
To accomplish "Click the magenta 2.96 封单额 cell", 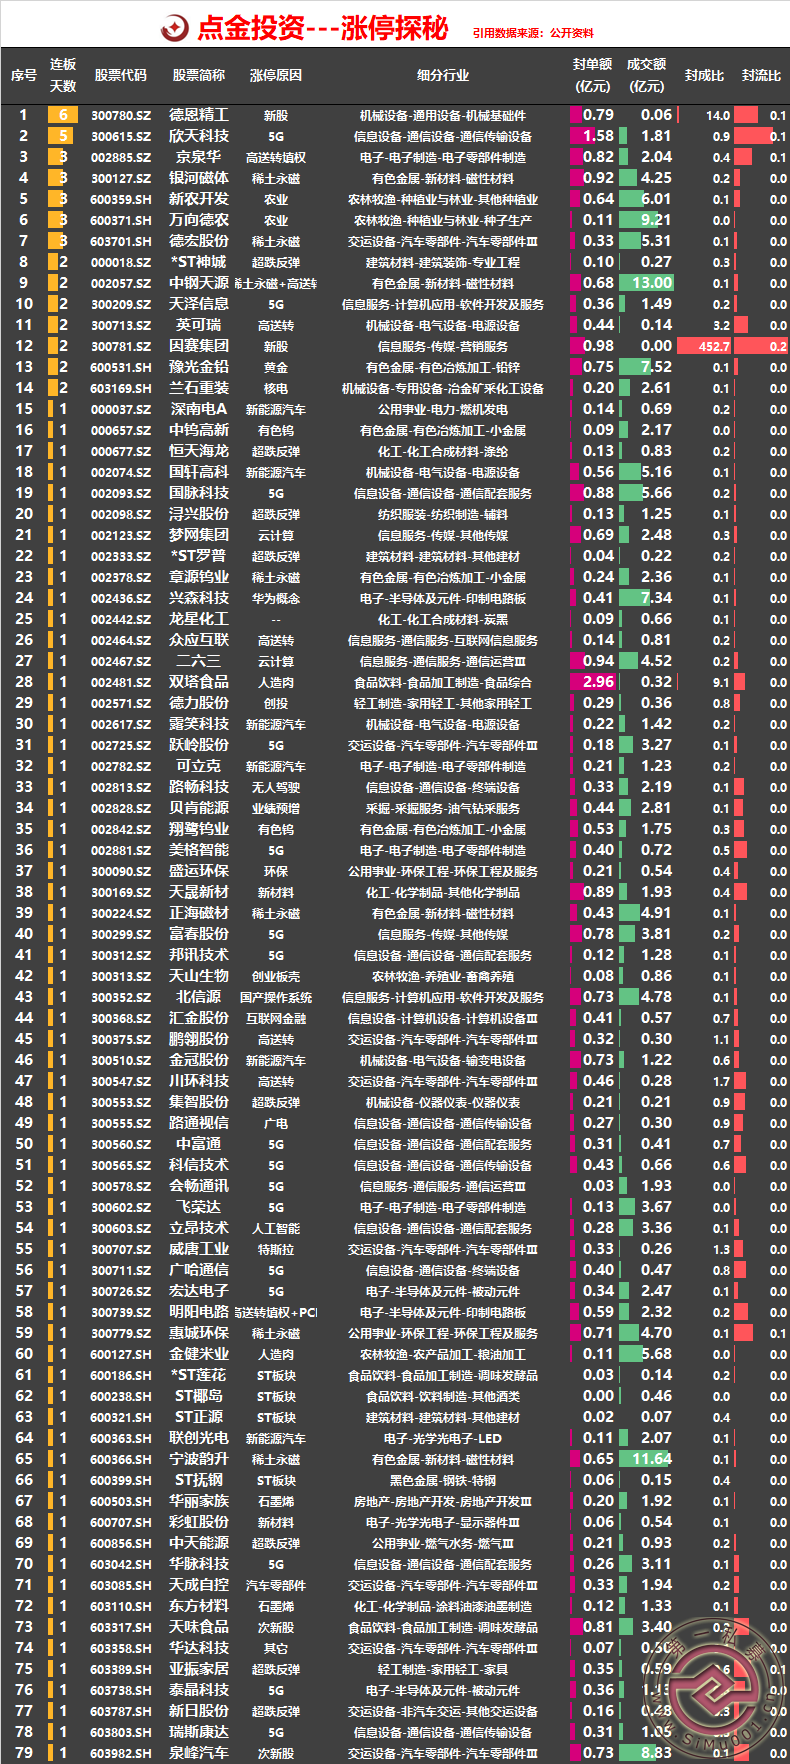I will [597, 682].
